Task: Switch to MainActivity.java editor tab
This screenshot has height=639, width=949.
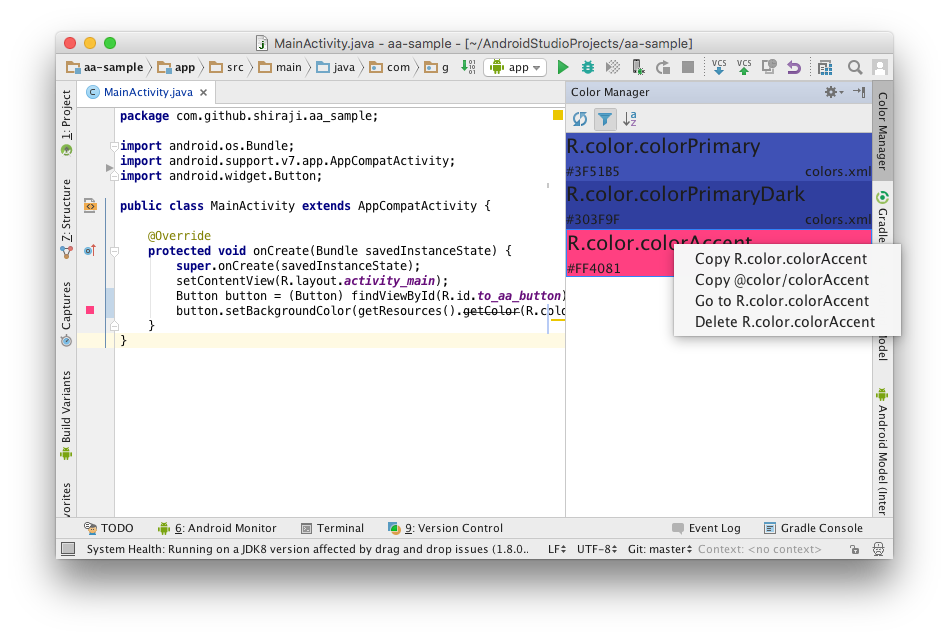Action: [x=148, y=92]
